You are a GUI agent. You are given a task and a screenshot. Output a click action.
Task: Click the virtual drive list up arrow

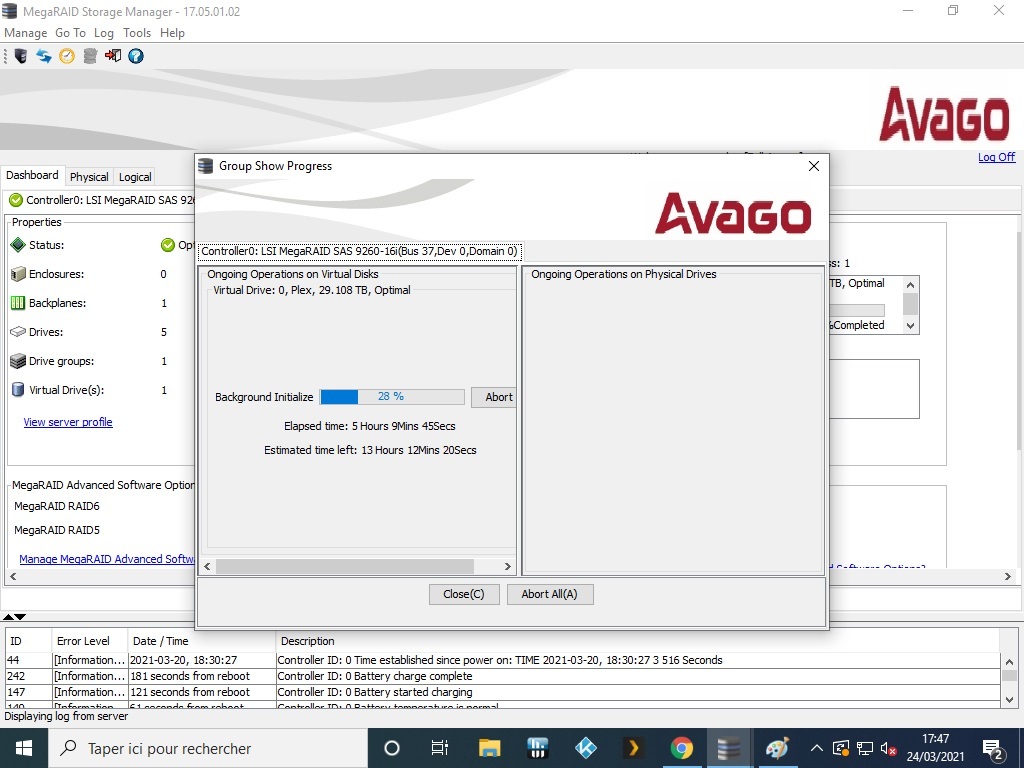click(x=910, y=284)
